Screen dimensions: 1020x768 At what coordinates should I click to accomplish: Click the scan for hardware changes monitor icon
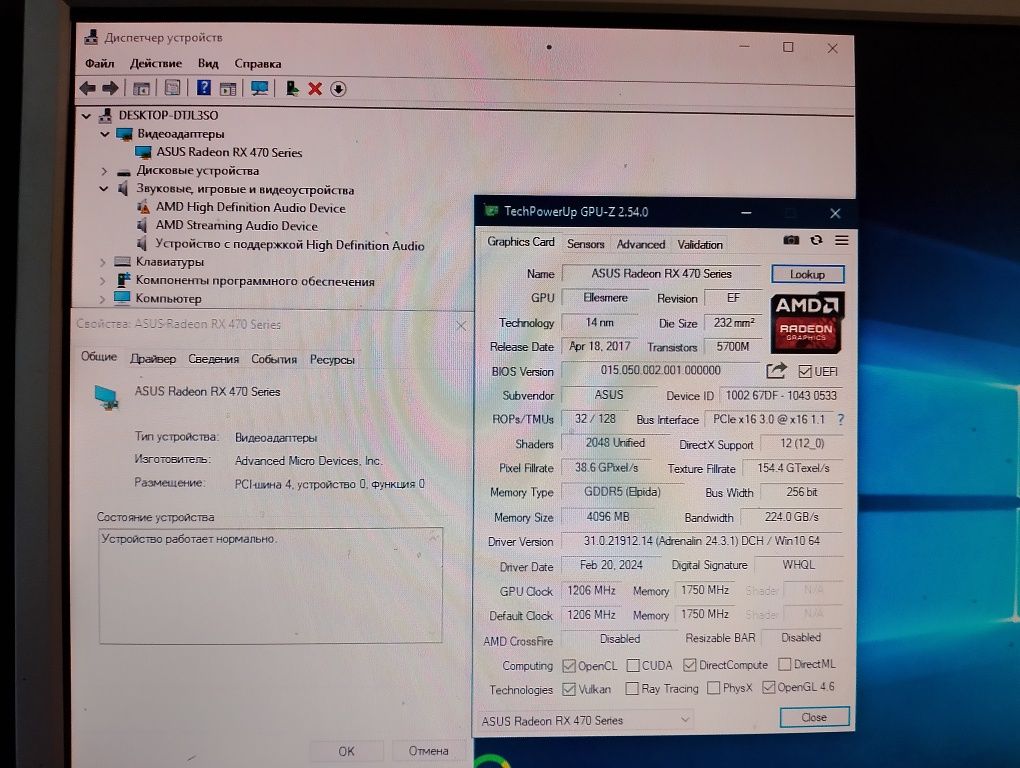click(260, 88)
